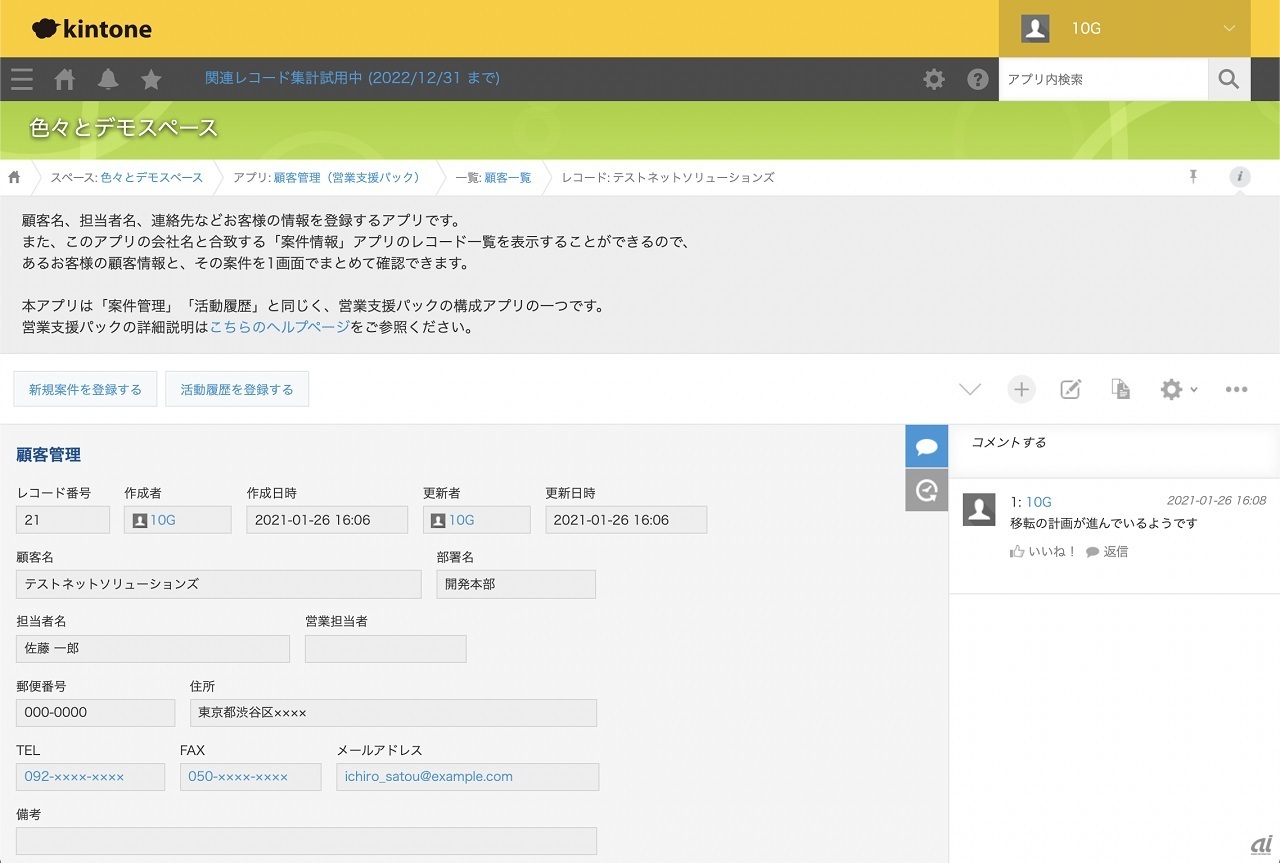Open the hamburger main menu
The image size is (1280, 863).
[21, 79]
